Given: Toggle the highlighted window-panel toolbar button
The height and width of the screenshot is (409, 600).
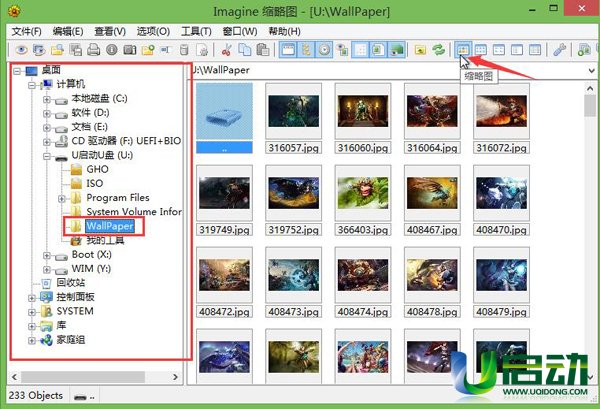Looking at the screenshot, I should coord(288,50).
